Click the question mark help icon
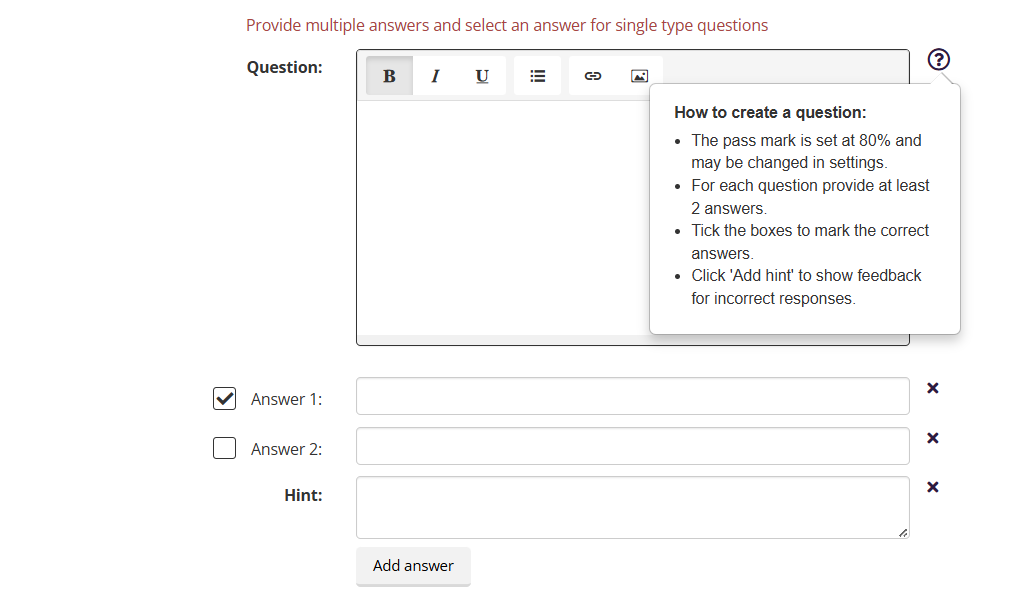 tap(938, 60)
